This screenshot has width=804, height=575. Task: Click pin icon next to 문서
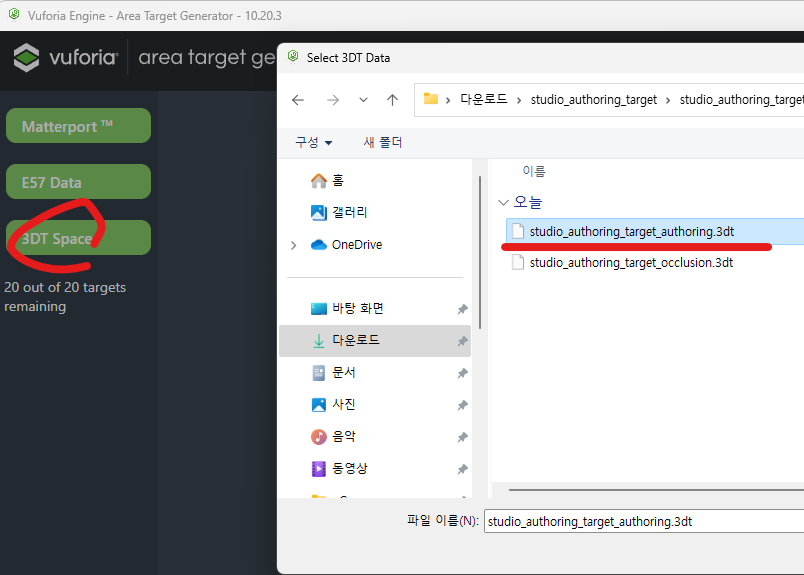point(463,373)
